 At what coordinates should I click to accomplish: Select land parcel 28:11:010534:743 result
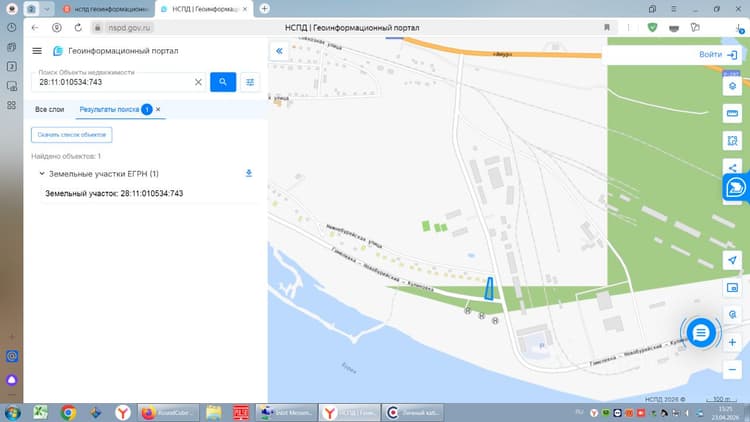114,193
